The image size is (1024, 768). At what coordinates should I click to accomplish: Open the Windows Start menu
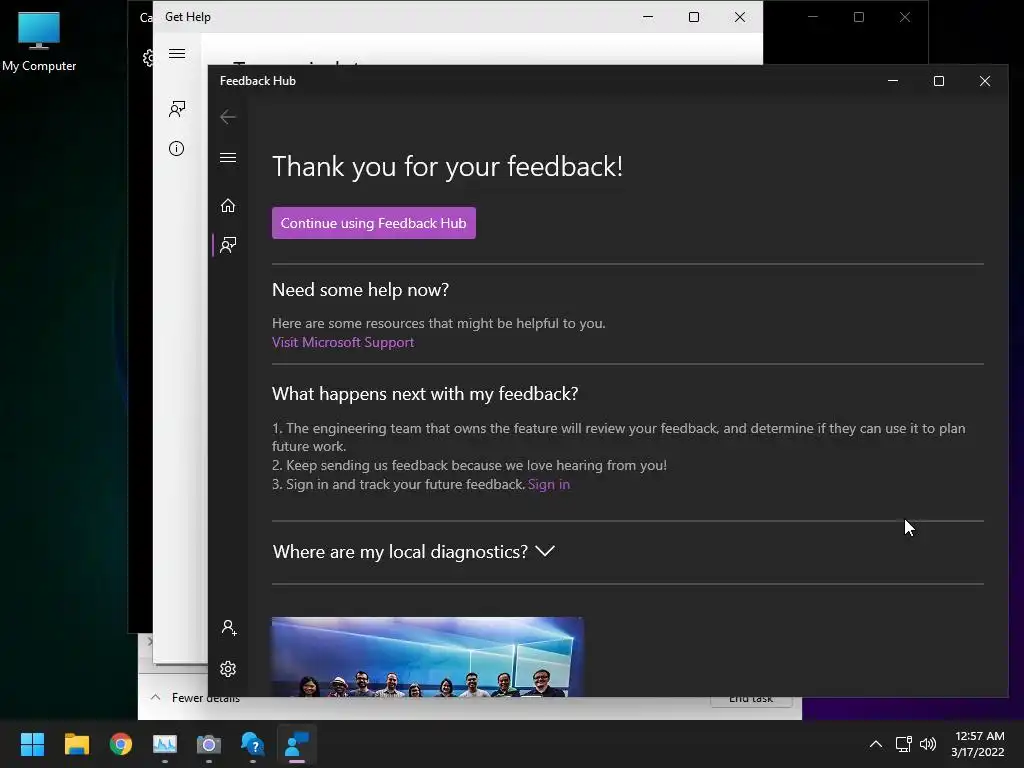(x=32, y=744)
